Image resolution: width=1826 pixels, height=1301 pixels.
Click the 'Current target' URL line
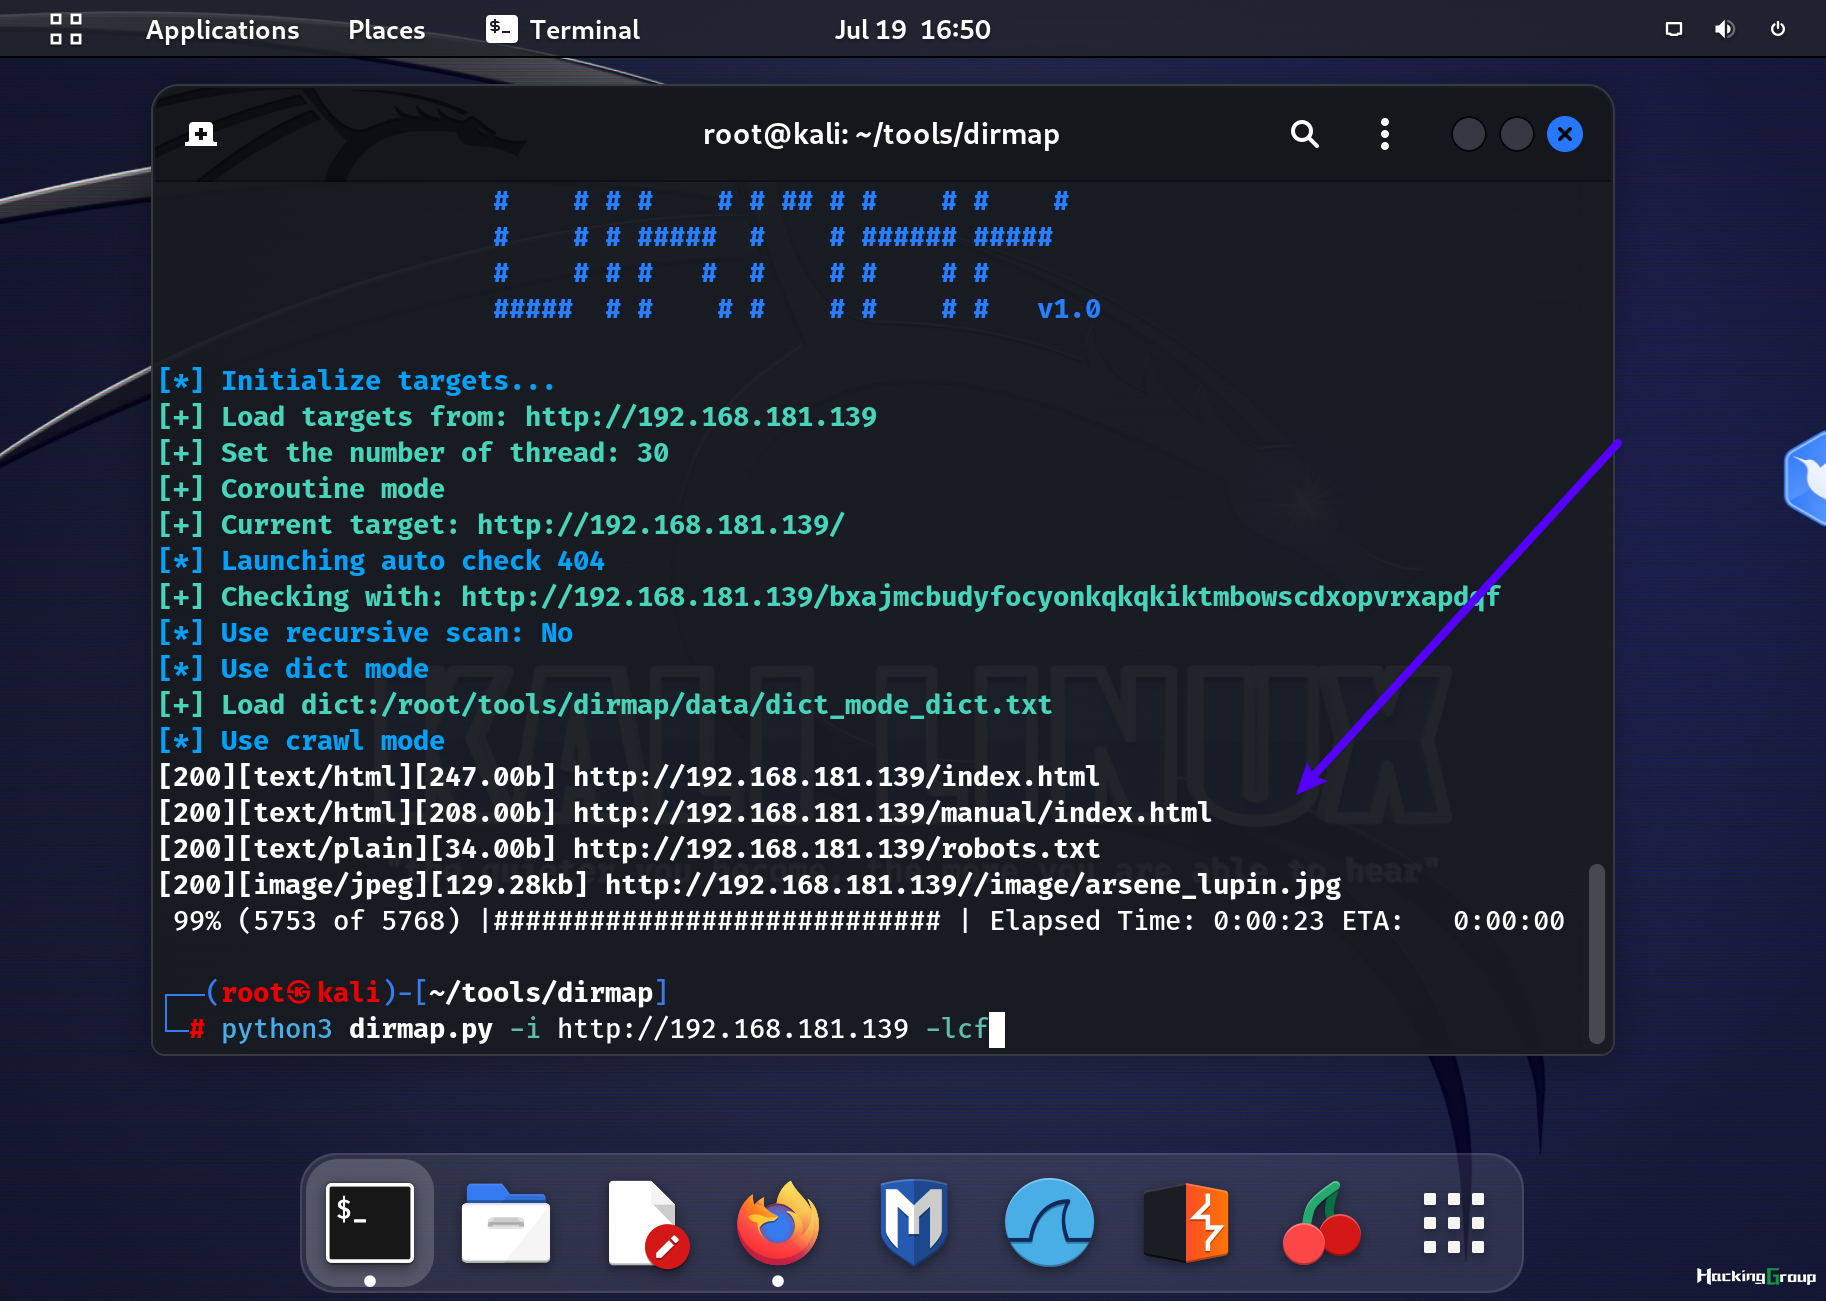point(501,525)
